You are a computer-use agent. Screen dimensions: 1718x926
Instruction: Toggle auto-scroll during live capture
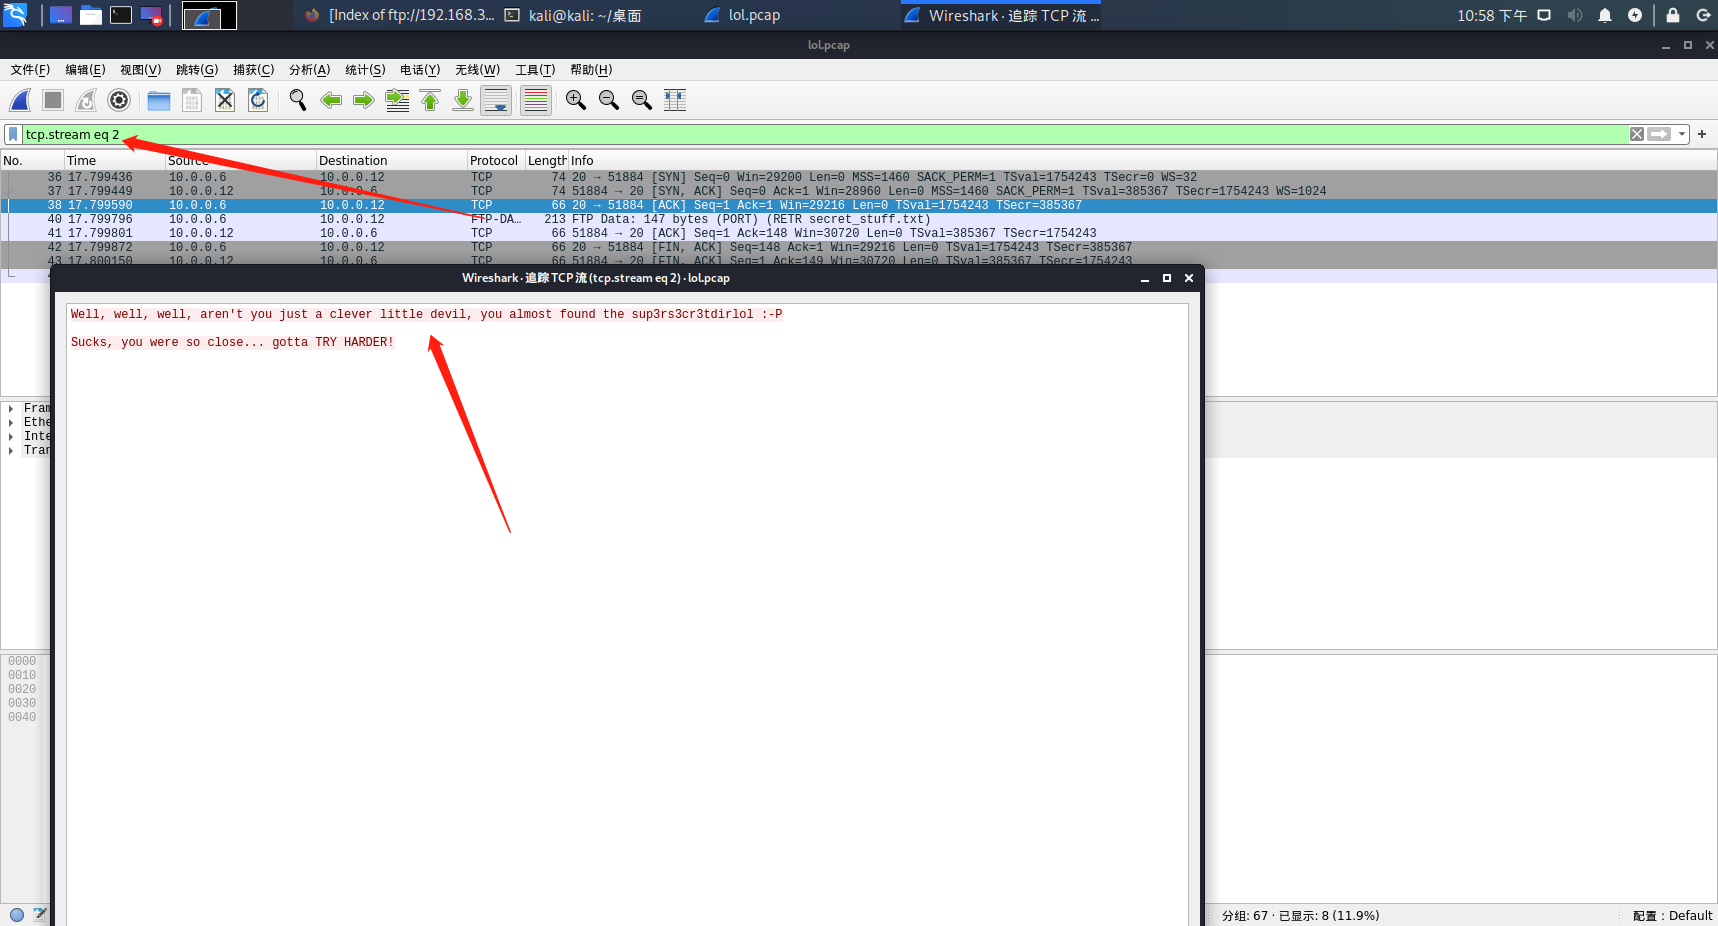pos(496,100)
